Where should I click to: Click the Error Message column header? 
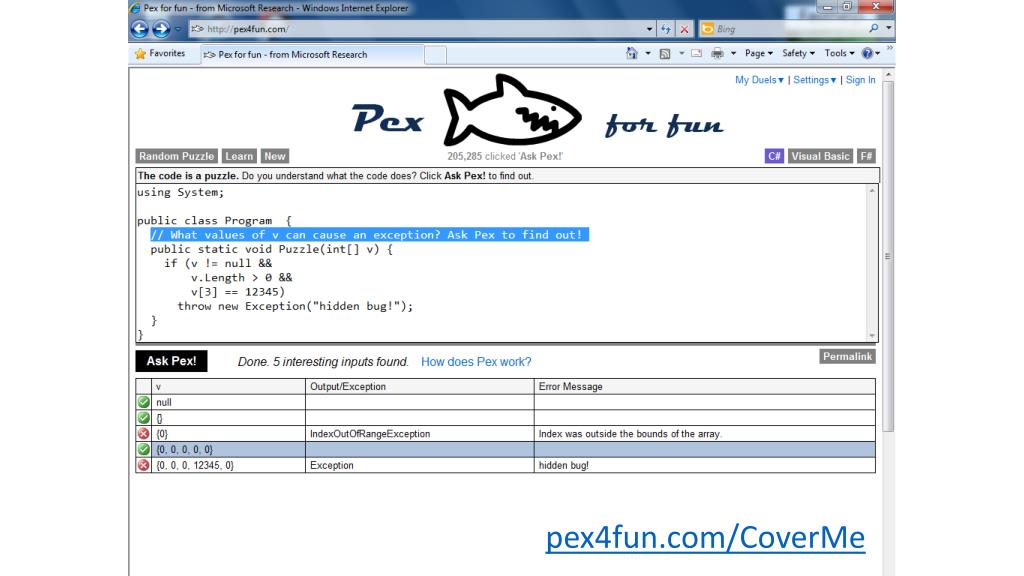point(705,387)
